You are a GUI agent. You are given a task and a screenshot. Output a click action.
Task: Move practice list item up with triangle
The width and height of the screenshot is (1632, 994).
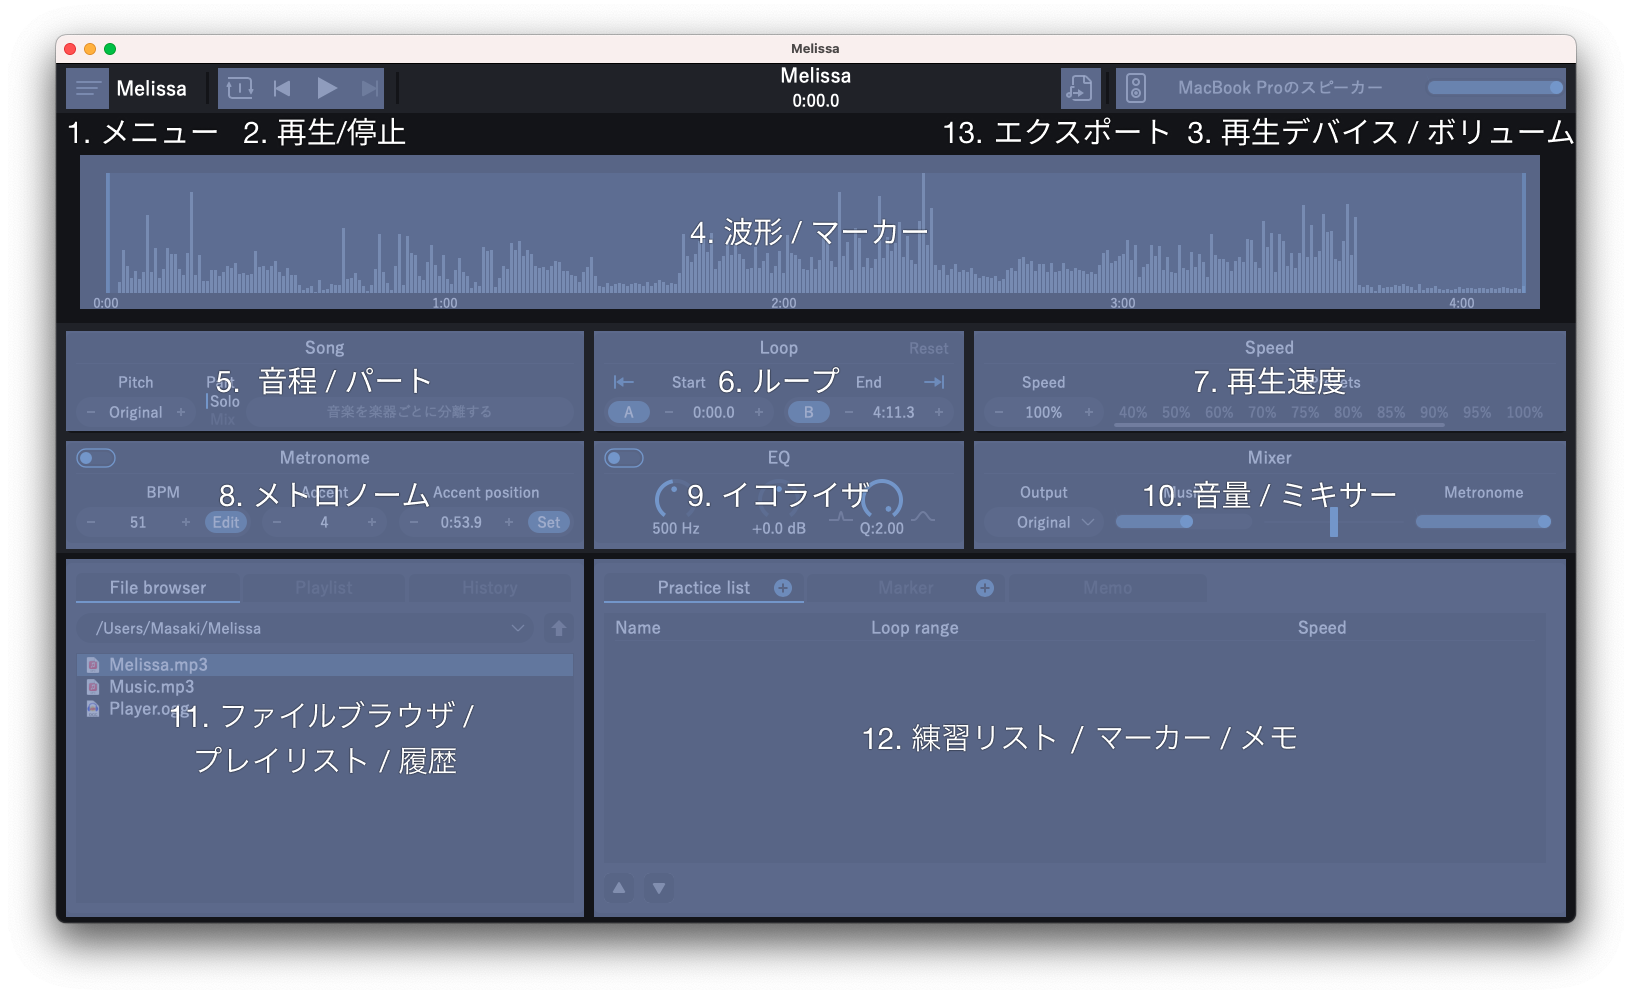(x=619, y=887)
